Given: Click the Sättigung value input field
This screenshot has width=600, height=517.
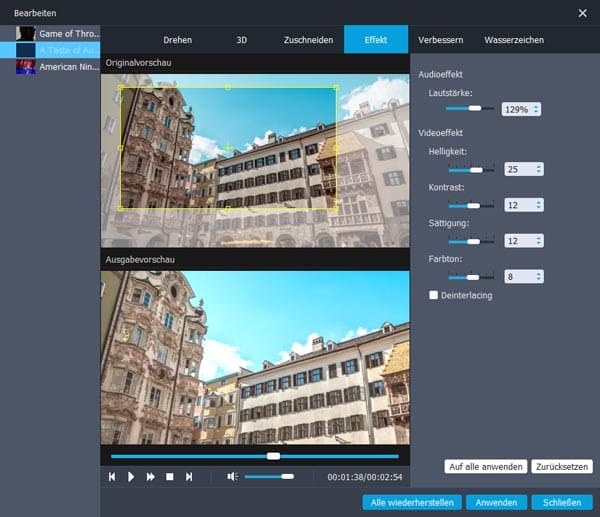Looking at the screenshot, I should [518, 240].
